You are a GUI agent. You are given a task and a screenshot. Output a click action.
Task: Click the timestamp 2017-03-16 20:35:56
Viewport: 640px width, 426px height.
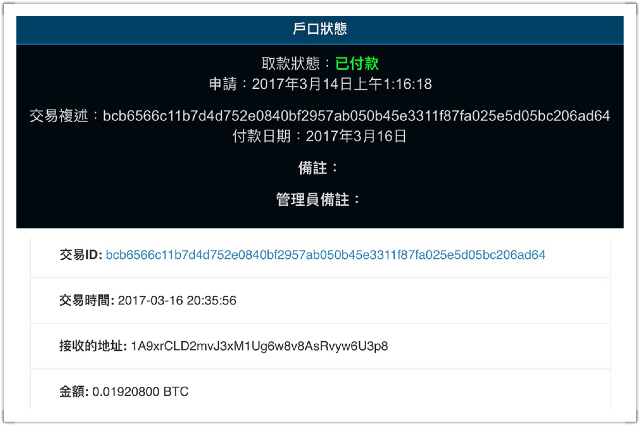177,301
